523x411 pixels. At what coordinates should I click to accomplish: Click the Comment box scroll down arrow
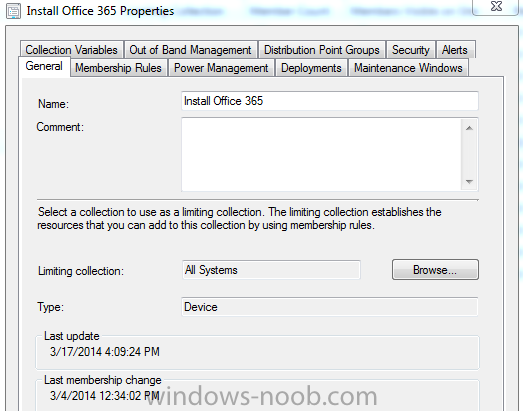point(469,181)
